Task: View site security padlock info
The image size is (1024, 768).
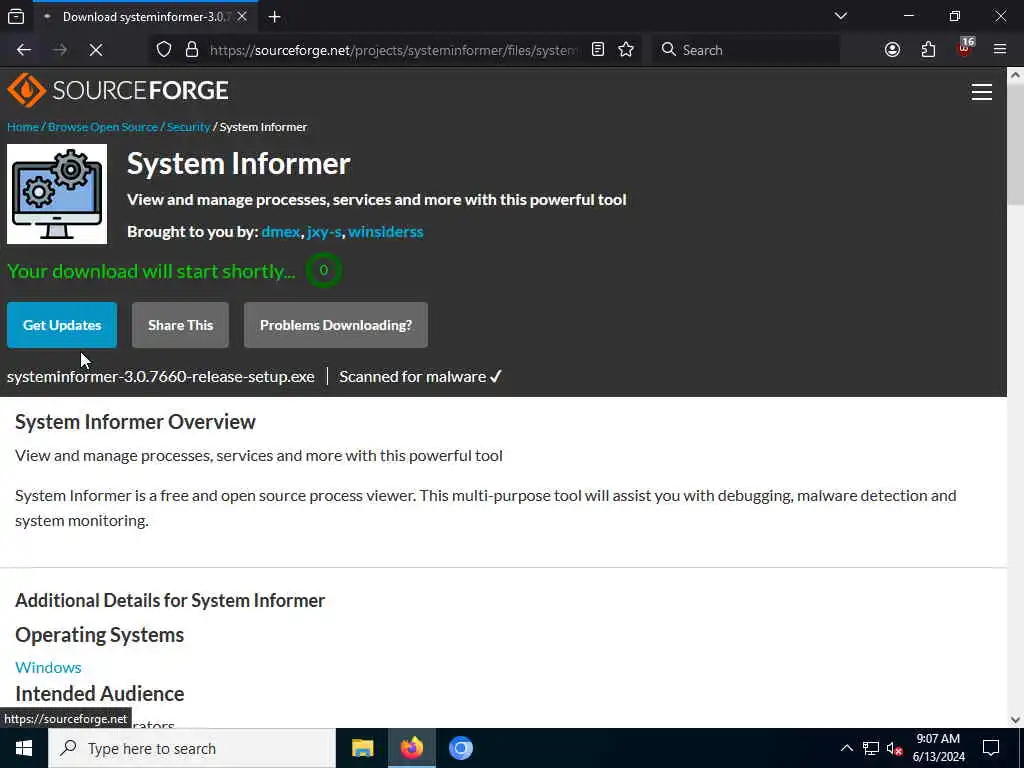Action: point(191,50)
